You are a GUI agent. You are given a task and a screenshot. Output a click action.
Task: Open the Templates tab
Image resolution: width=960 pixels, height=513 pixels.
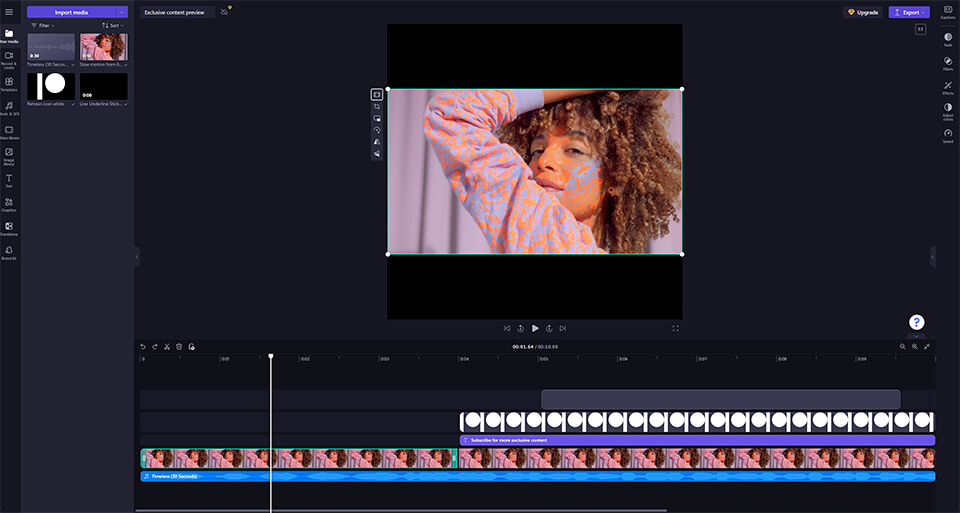tap(9, 84)
